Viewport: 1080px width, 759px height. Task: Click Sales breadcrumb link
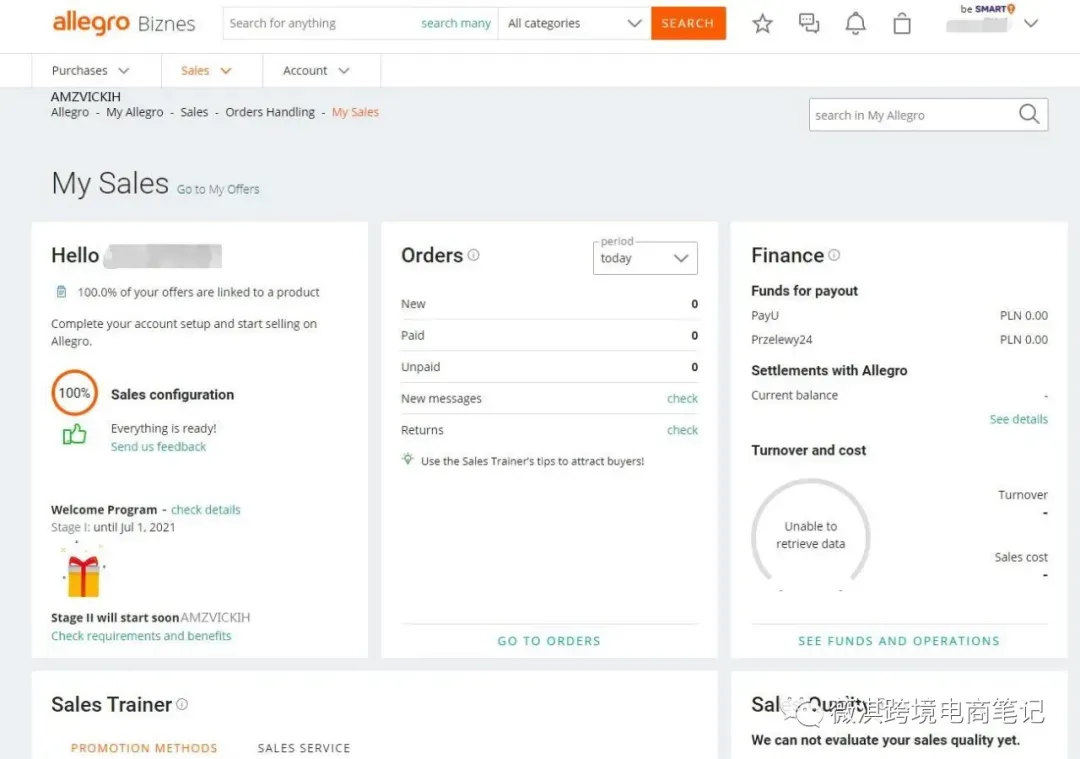[x=194, y=112]
